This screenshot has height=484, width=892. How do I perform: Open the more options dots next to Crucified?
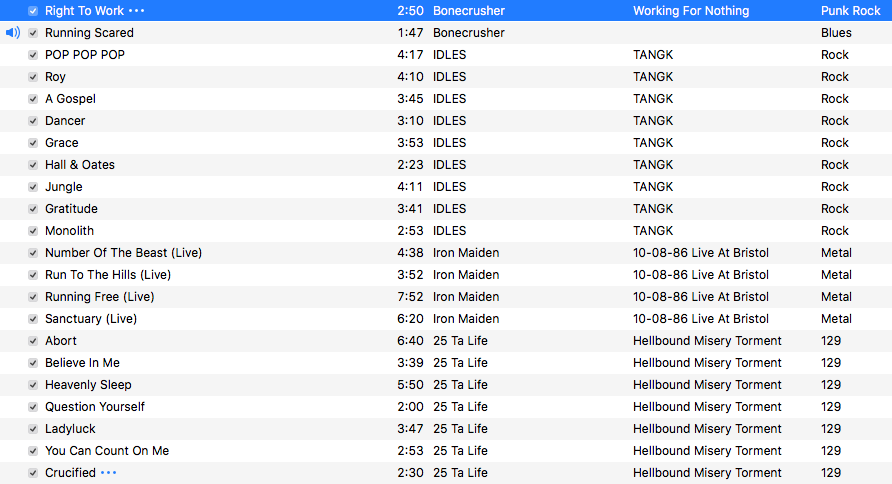[x=109, y=473]
